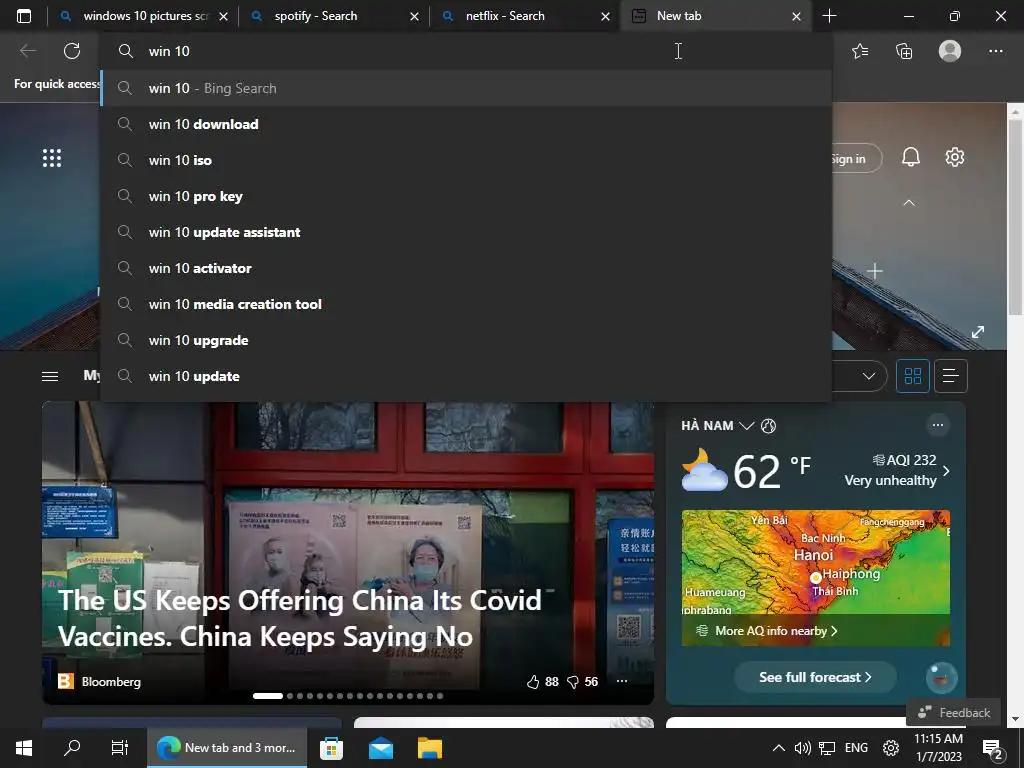
Task: Open feed layout dropdown chevron
Action: coord(869,376)
